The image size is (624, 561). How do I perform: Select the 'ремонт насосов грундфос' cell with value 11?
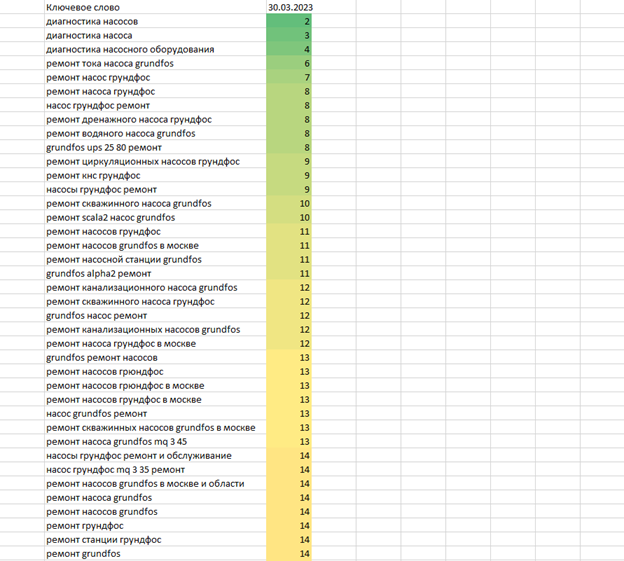155,232
